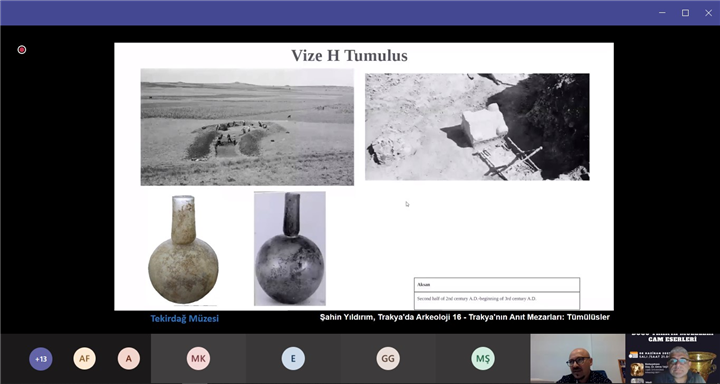Viewport: 720px width, 384px height.
Task: Select the E participant avatar
Action: 293,359
